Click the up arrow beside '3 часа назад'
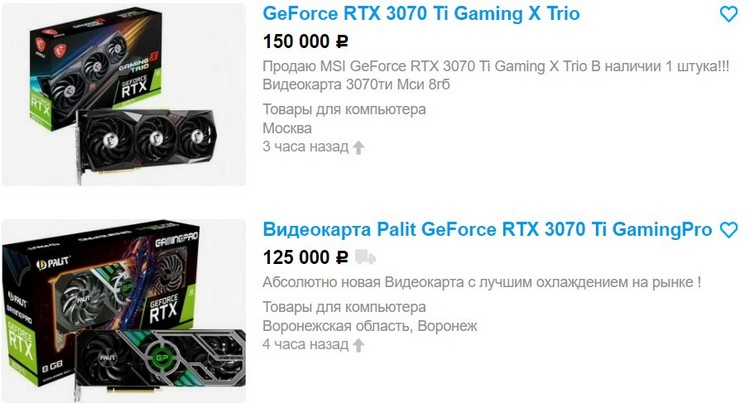Viewport: 750px width, 408px height. pos(358,147)
